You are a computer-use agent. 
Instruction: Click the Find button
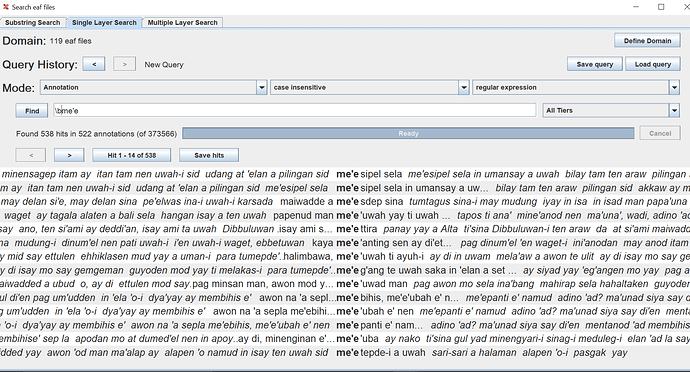32,111
